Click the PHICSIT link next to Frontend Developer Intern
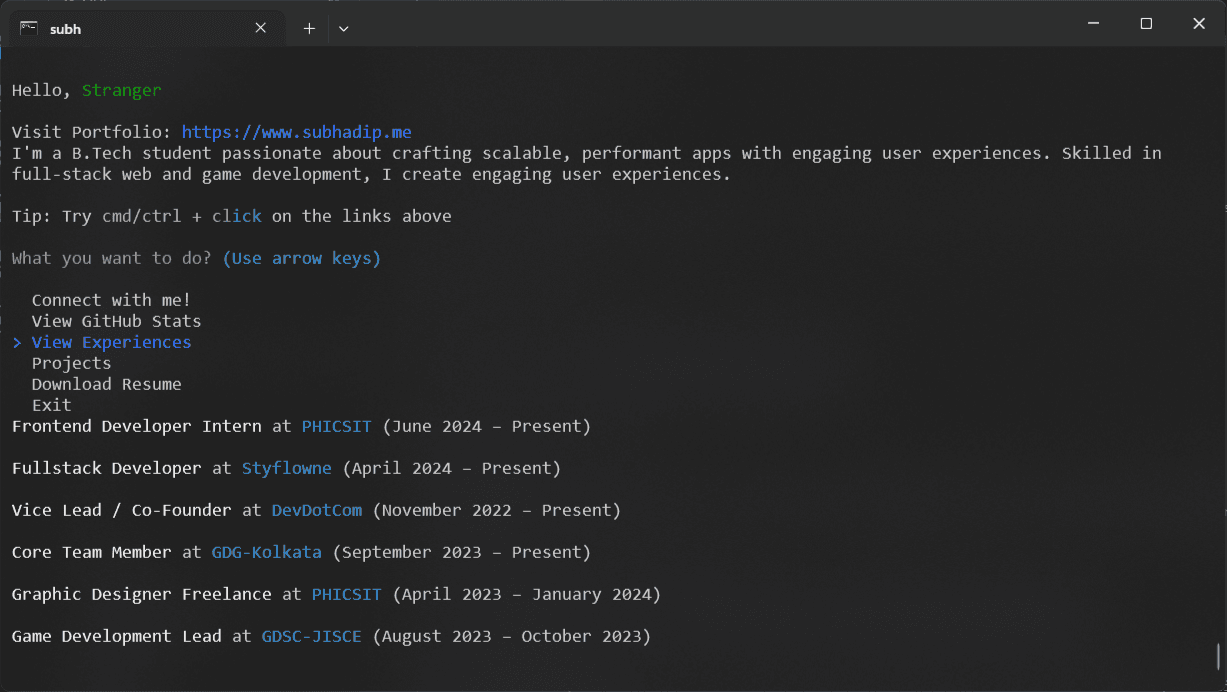1227x692 pixels. [x=336, y=426]
